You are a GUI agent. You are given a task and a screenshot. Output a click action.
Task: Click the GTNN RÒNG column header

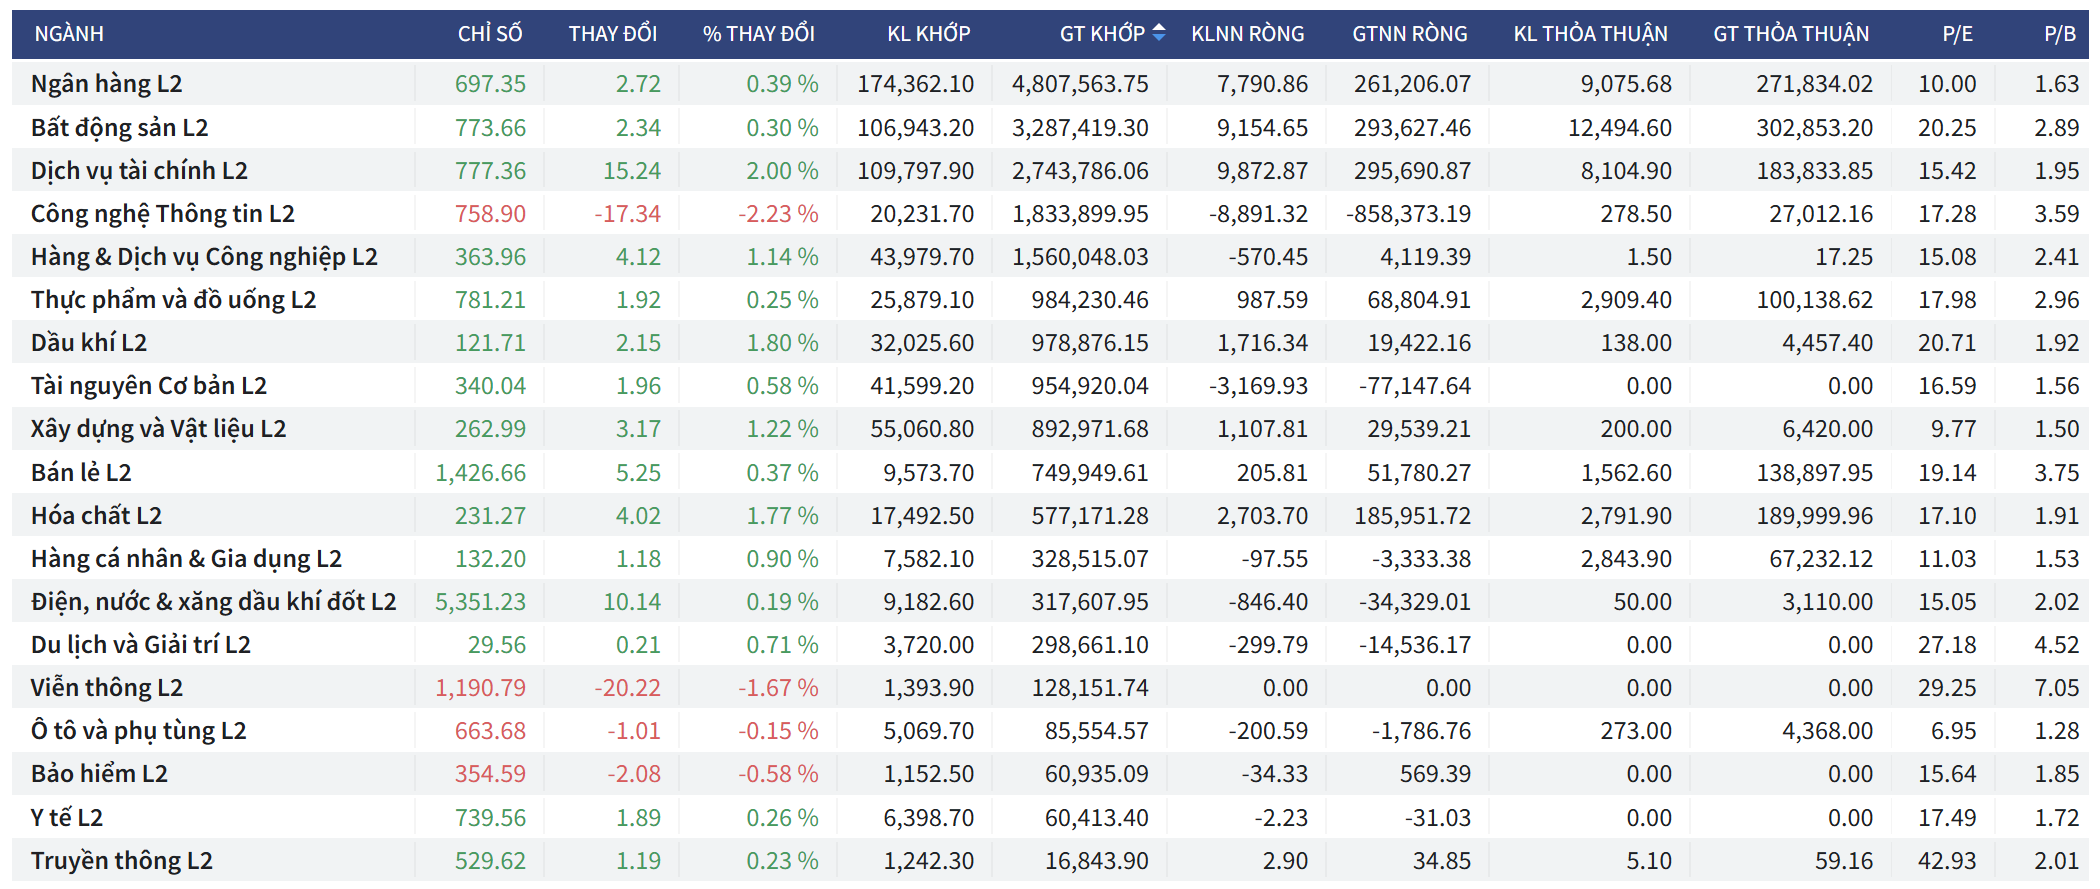pos(1409,34)
